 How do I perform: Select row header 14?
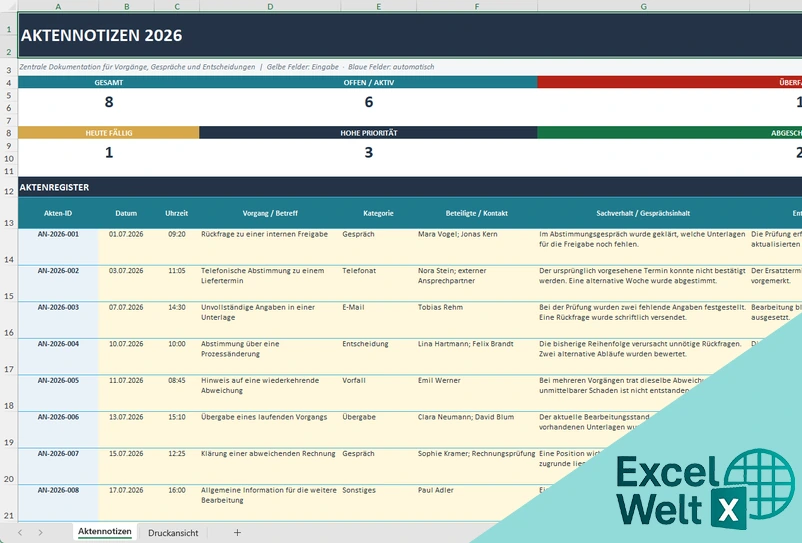pyautogui.click(x=9, y=246)
